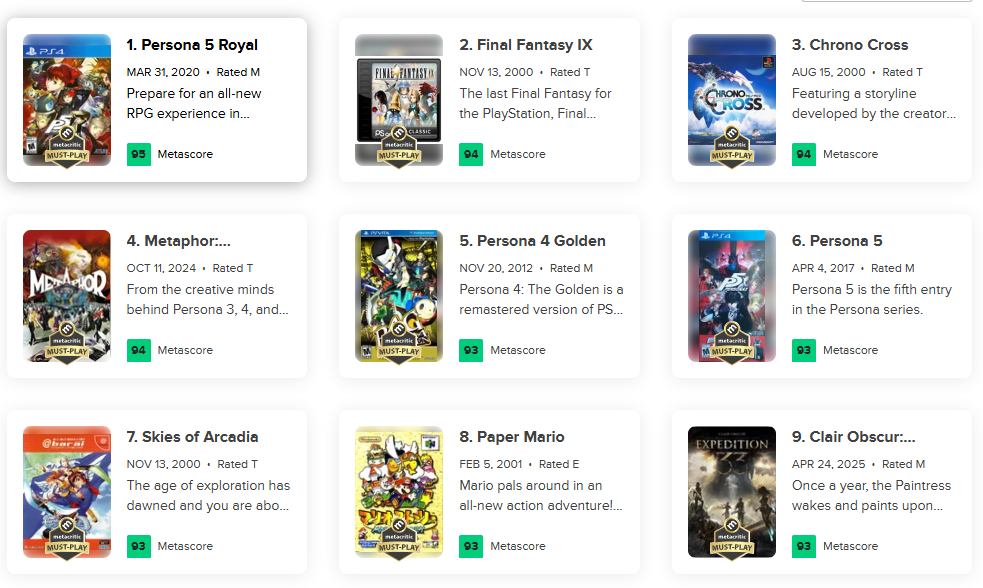Click the "9. Clair Obscur" title link
Image resolution: width=983 pixels, height=588 pixels.
pos(854,437)
